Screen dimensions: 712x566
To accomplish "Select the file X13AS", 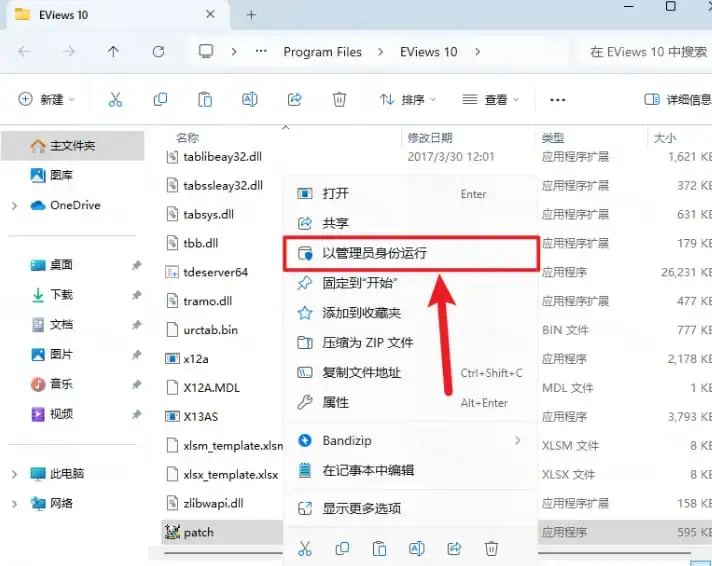I will pyautogui.click(x=200, y=417).
